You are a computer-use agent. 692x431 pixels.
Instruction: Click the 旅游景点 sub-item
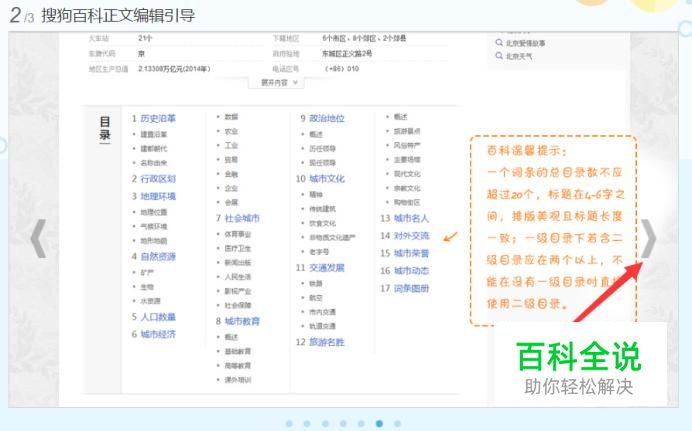(x=407, y=131)
